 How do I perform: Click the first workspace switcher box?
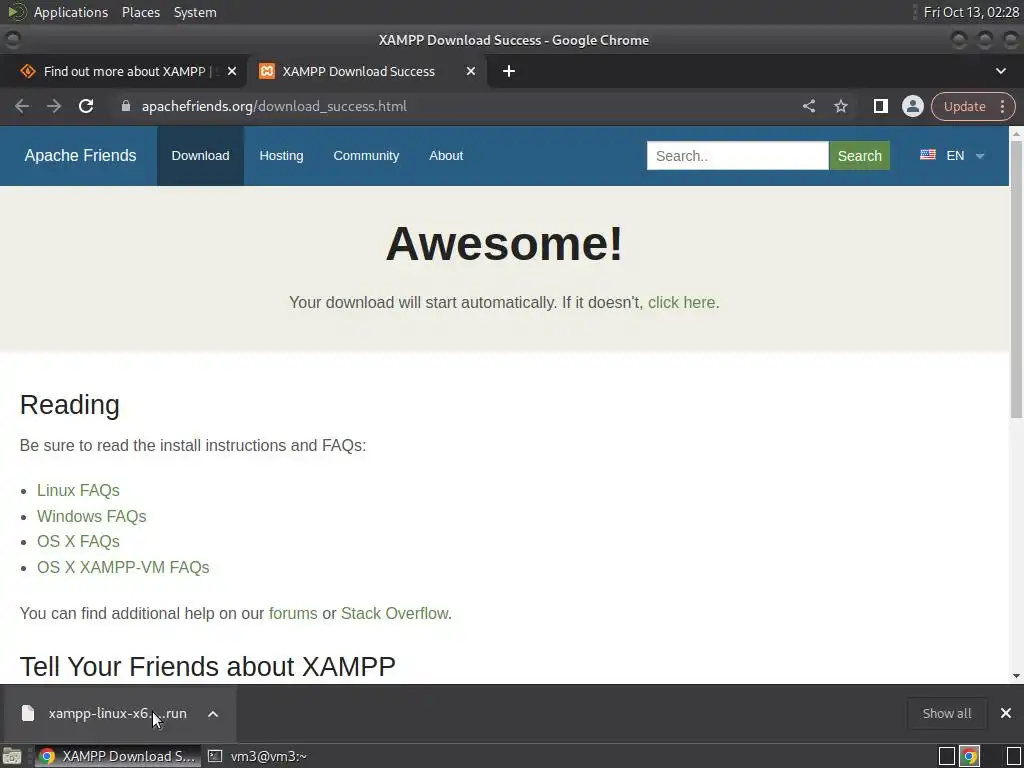click(947, 756)
